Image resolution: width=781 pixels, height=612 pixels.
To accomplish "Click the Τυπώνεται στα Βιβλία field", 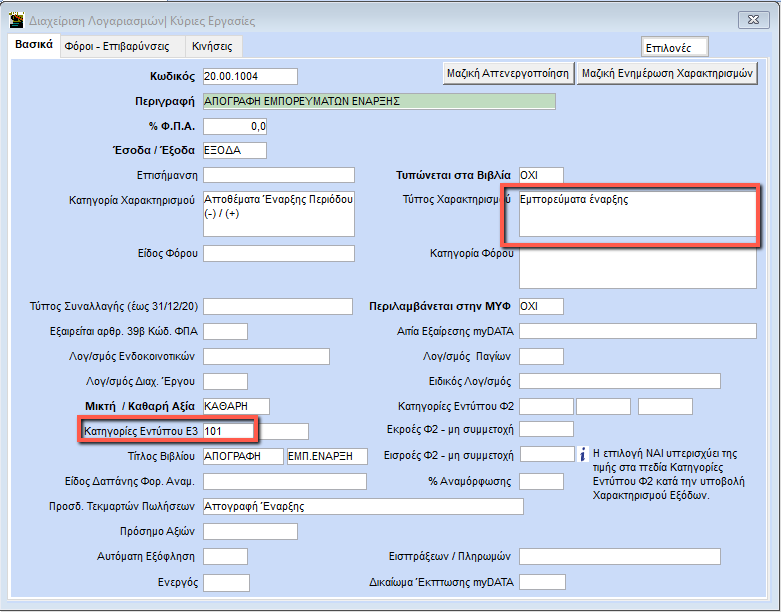I will 541,175.
